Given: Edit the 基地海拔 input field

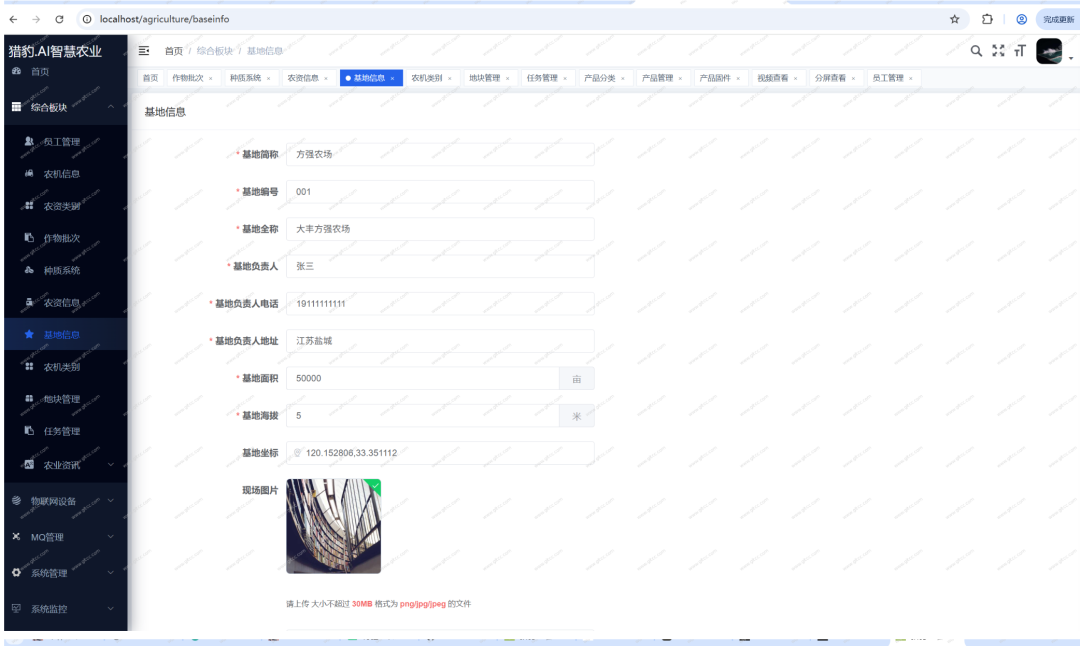Looking at the screenshot, I should tap(422, 415).
